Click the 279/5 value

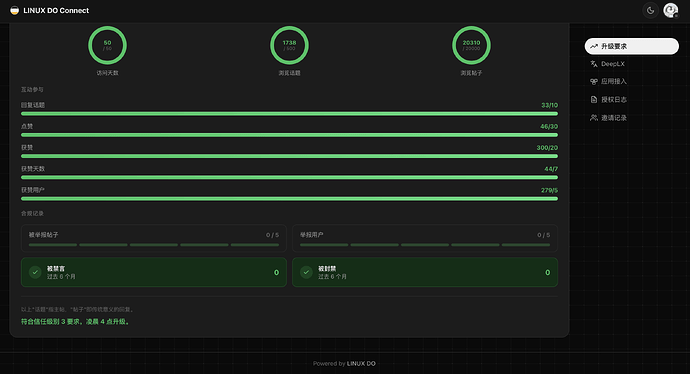(549, 190)
